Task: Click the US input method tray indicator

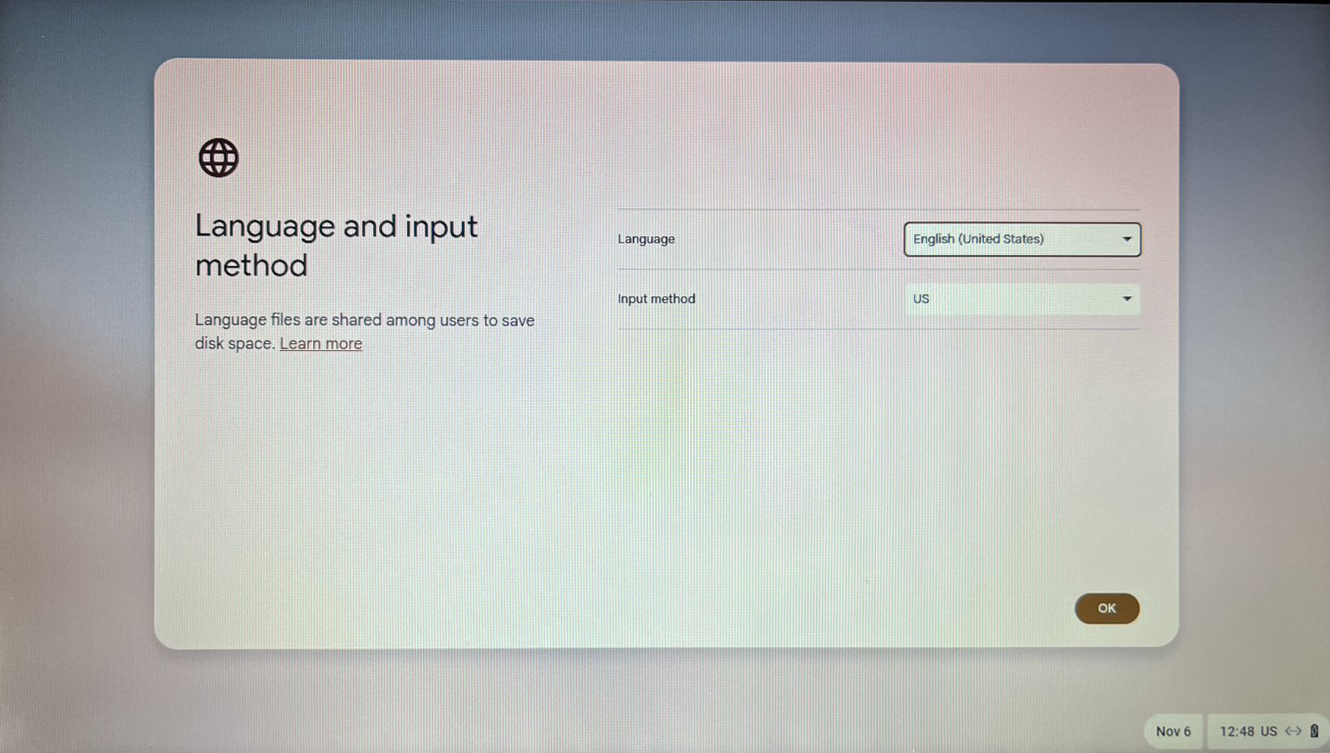Action: click(x=1268, y=732)
